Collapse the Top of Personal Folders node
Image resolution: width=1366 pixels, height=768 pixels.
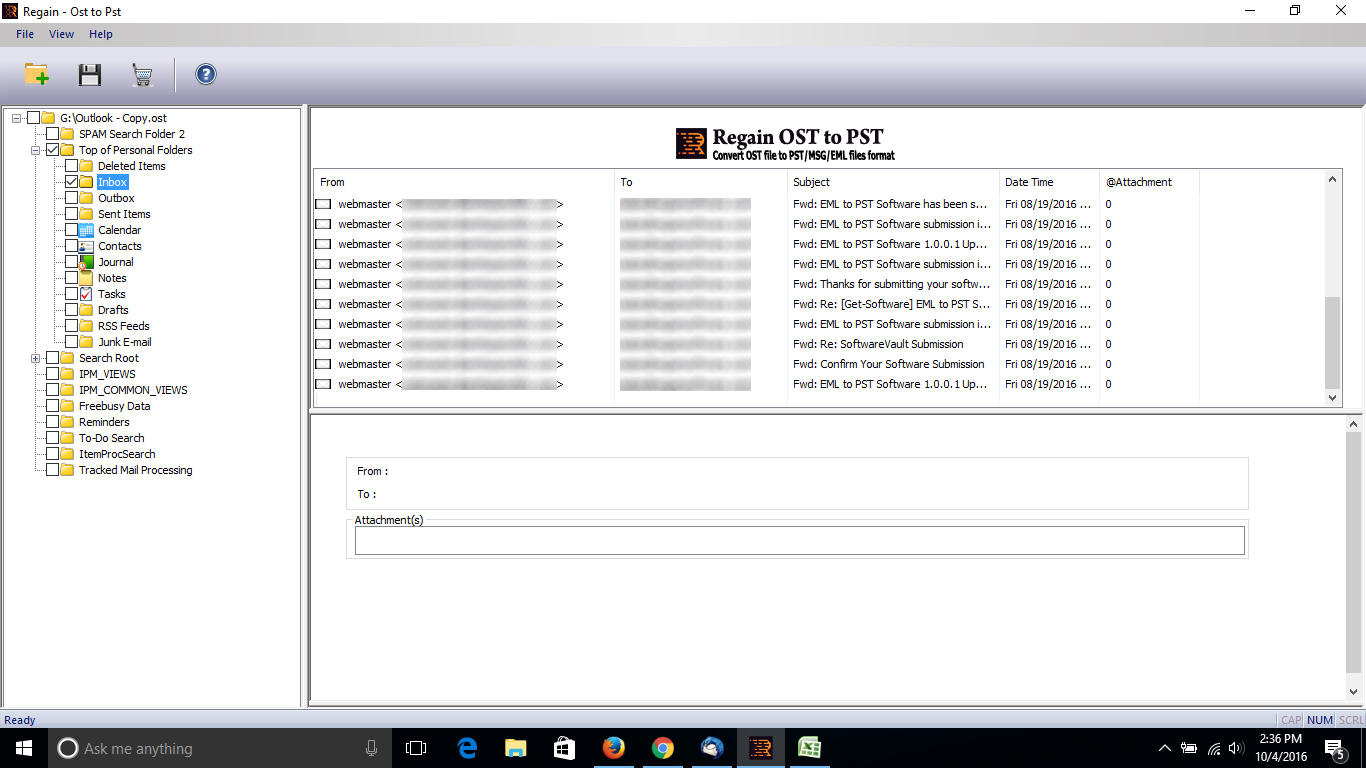coord(36,150)
